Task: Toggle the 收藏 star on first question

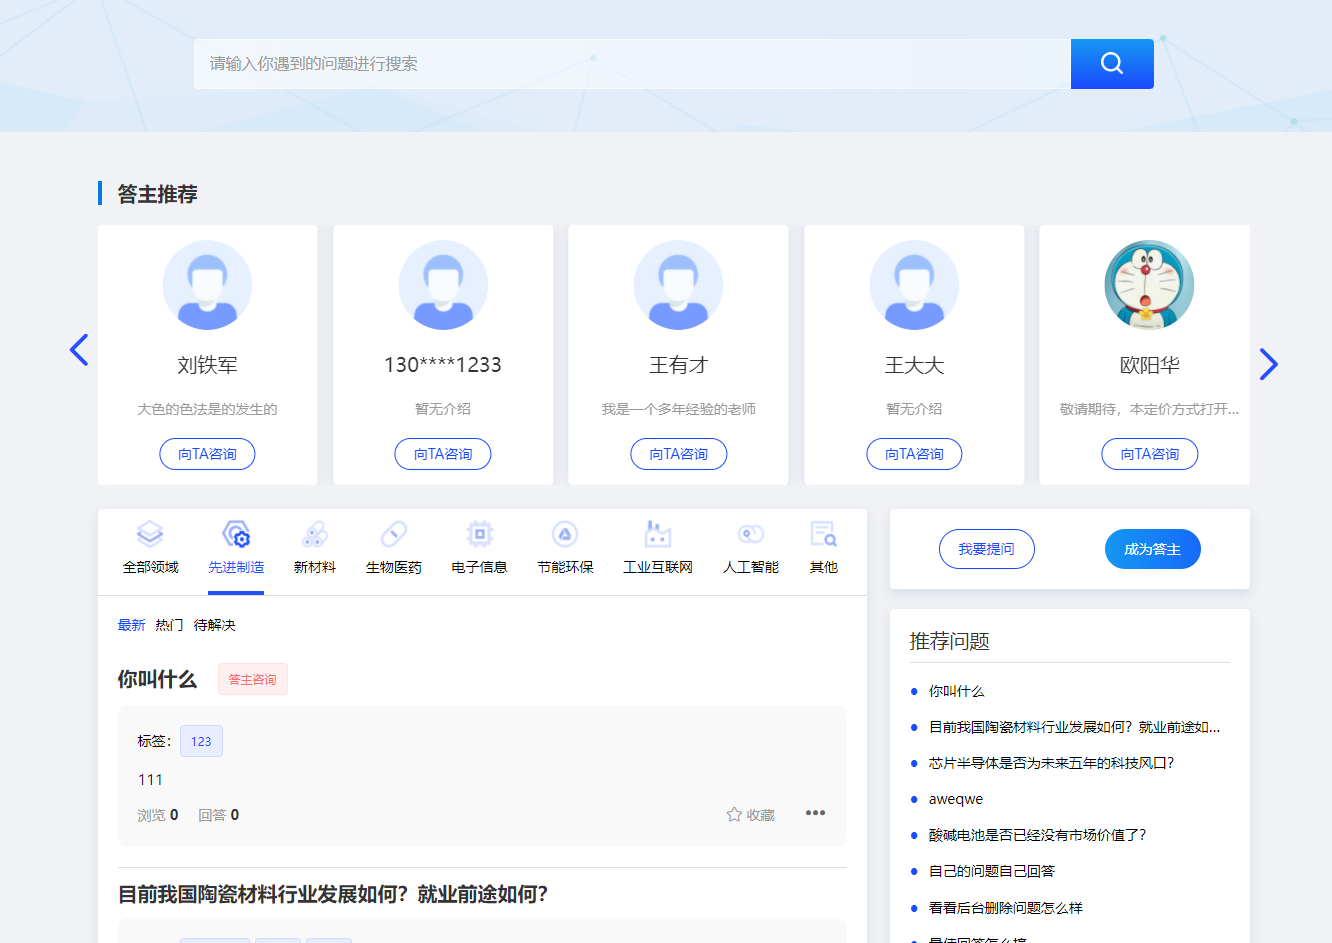Action: click(x=735, y=815)
